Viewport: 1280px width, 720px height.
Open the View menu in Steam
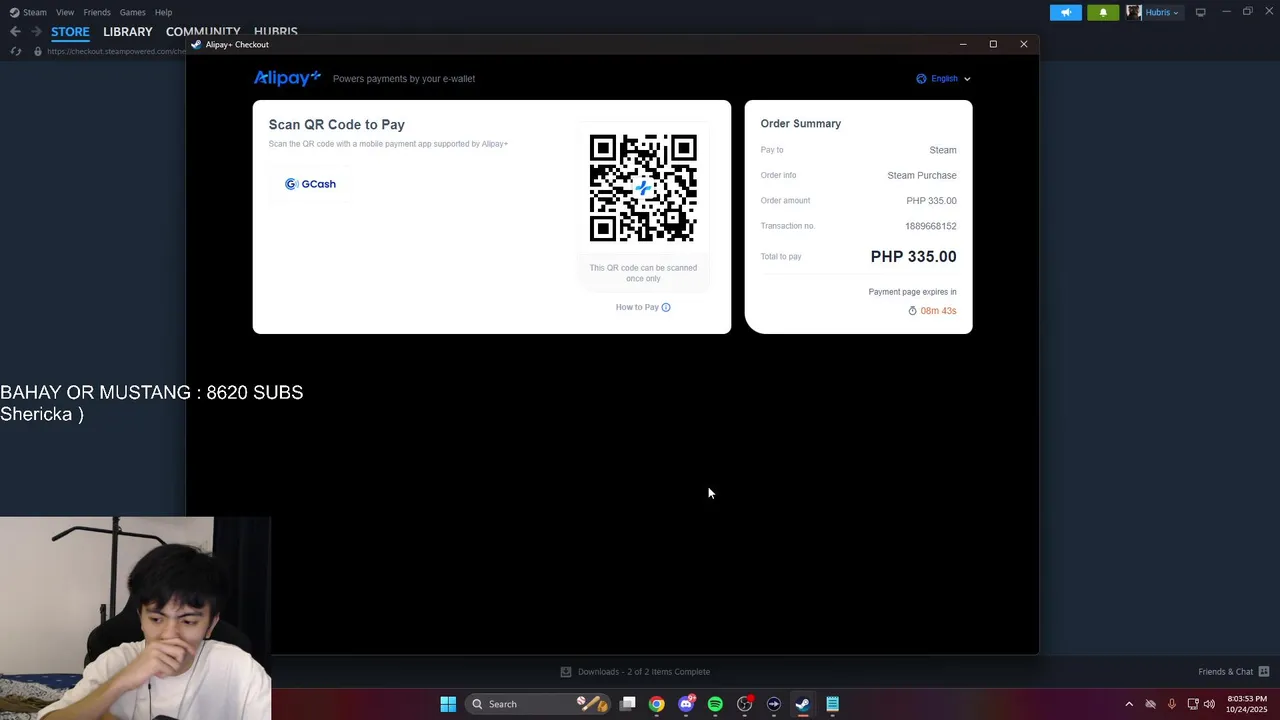click(x=65, y=12)
